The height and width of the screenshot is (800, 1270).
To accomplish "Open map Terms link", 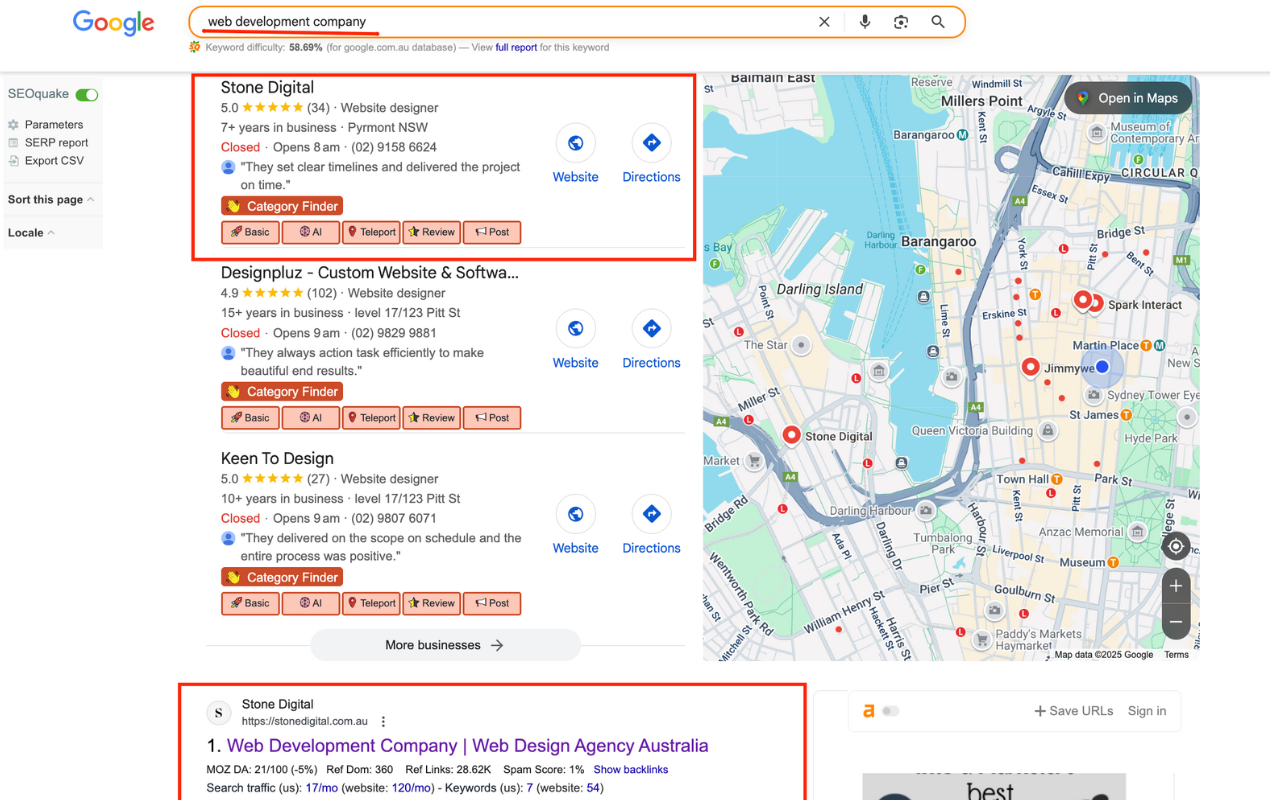I will click(x=1176, y=655).
